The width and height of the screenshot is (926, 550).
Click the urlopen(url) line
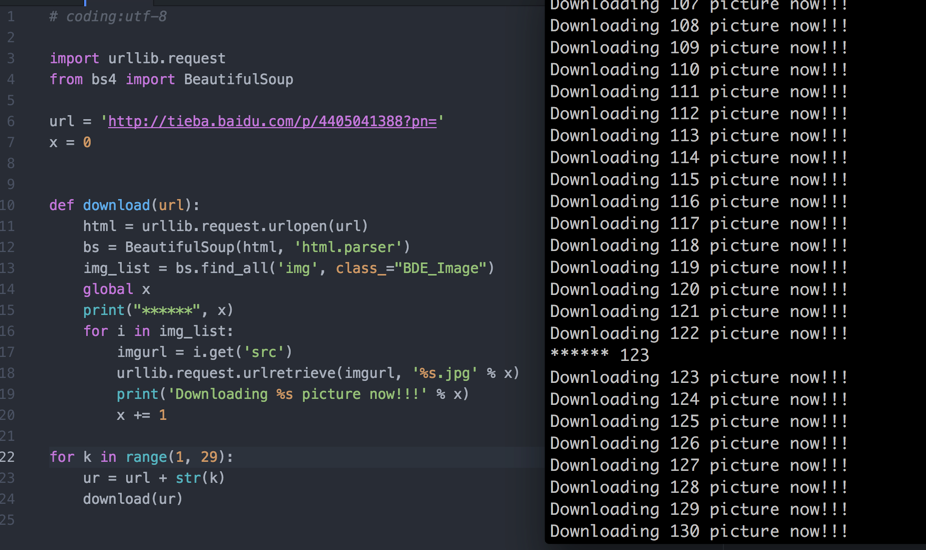[226, 226]
